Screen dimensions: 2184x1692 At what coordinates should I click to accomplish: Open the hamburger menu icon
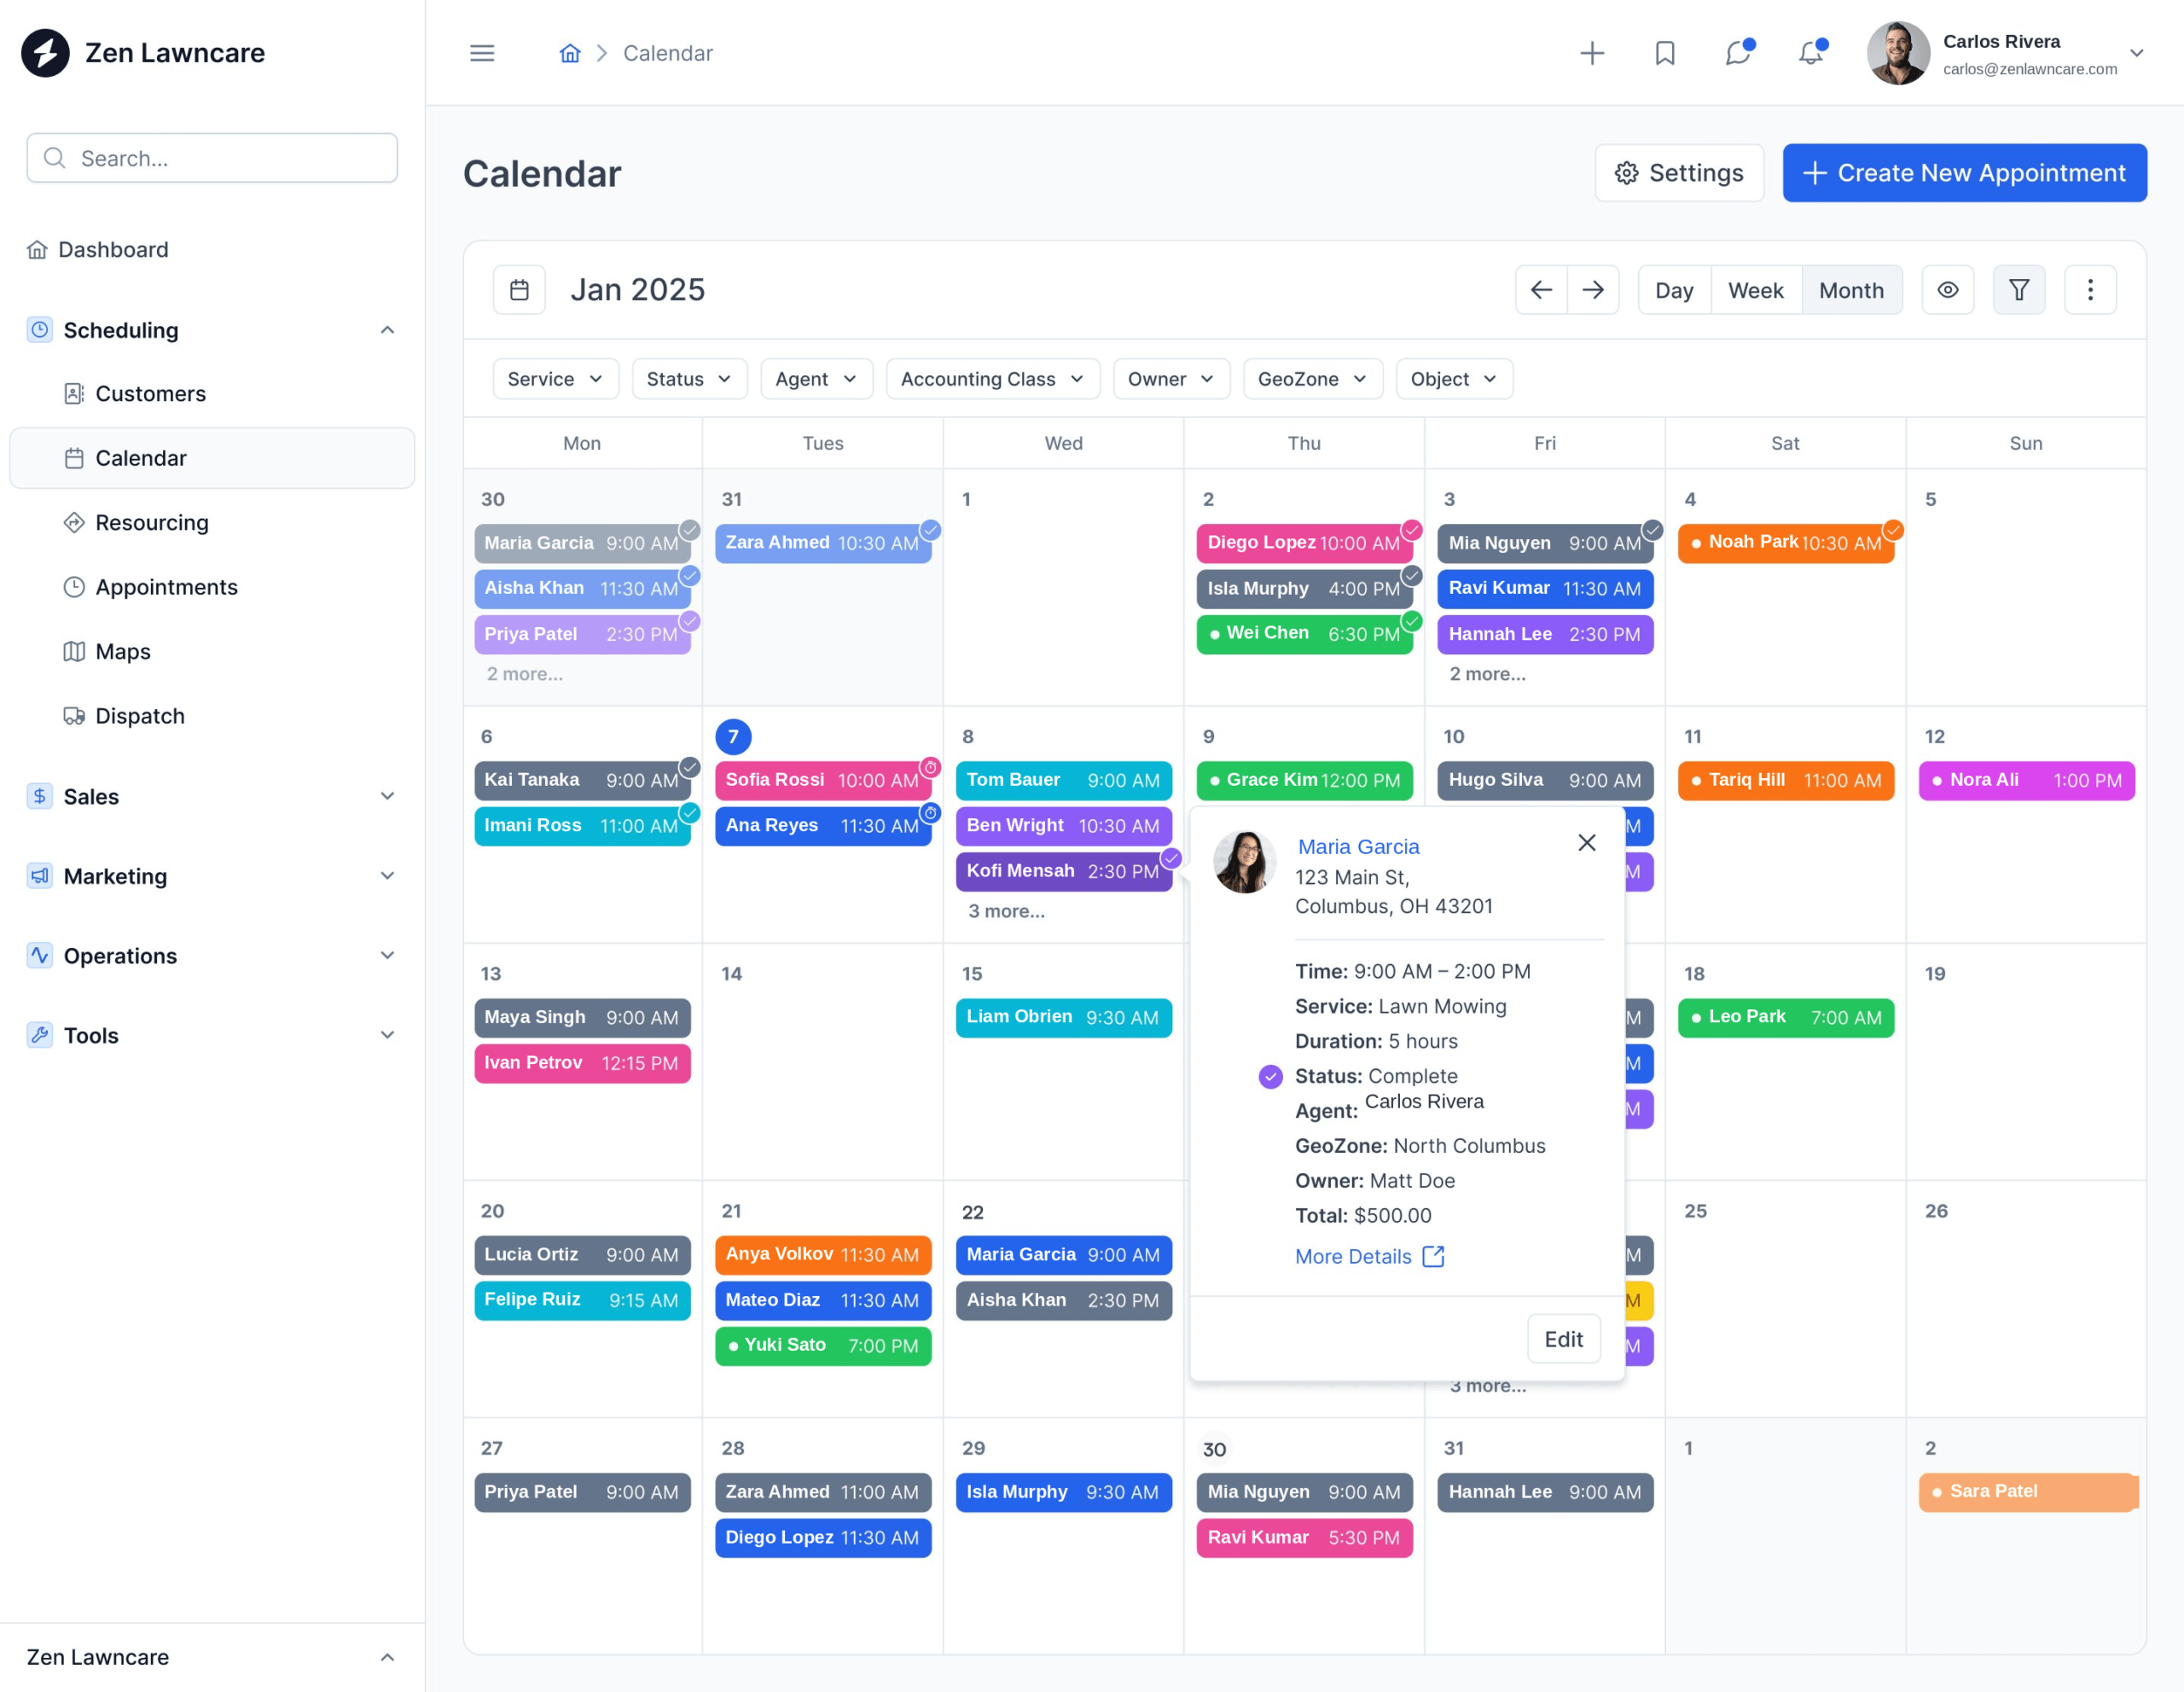coord(482,53)
